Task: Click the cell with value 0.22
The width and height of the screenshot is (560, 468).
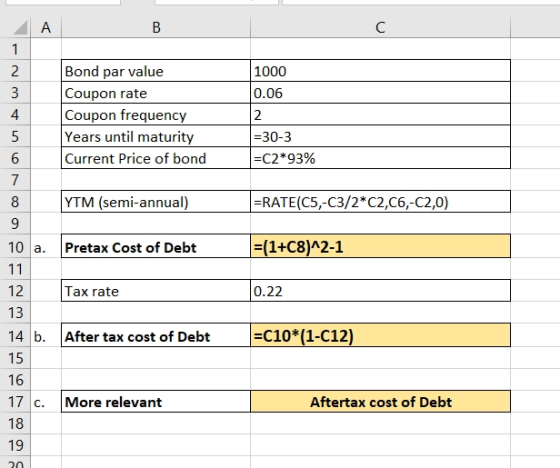Action: [380, 290]
